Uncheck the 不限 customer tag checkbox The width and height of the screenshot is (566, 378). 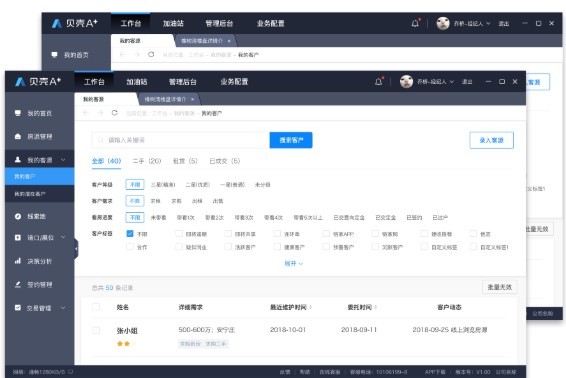(x=130, y=234)
